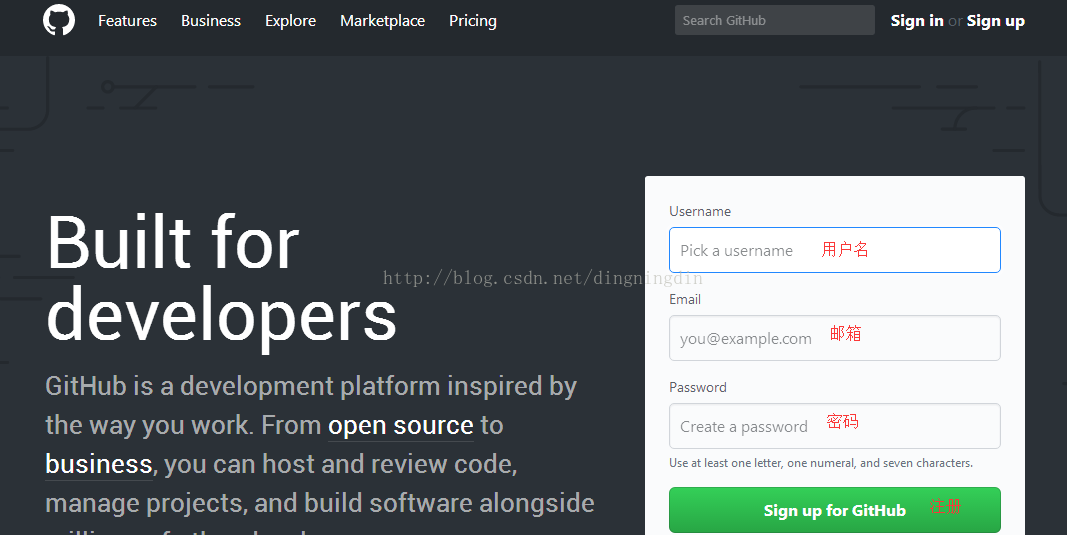The height and width of the screenshot is (535, 1067).
Task: Open Marketplace in the top navigation
Action: 382,21
